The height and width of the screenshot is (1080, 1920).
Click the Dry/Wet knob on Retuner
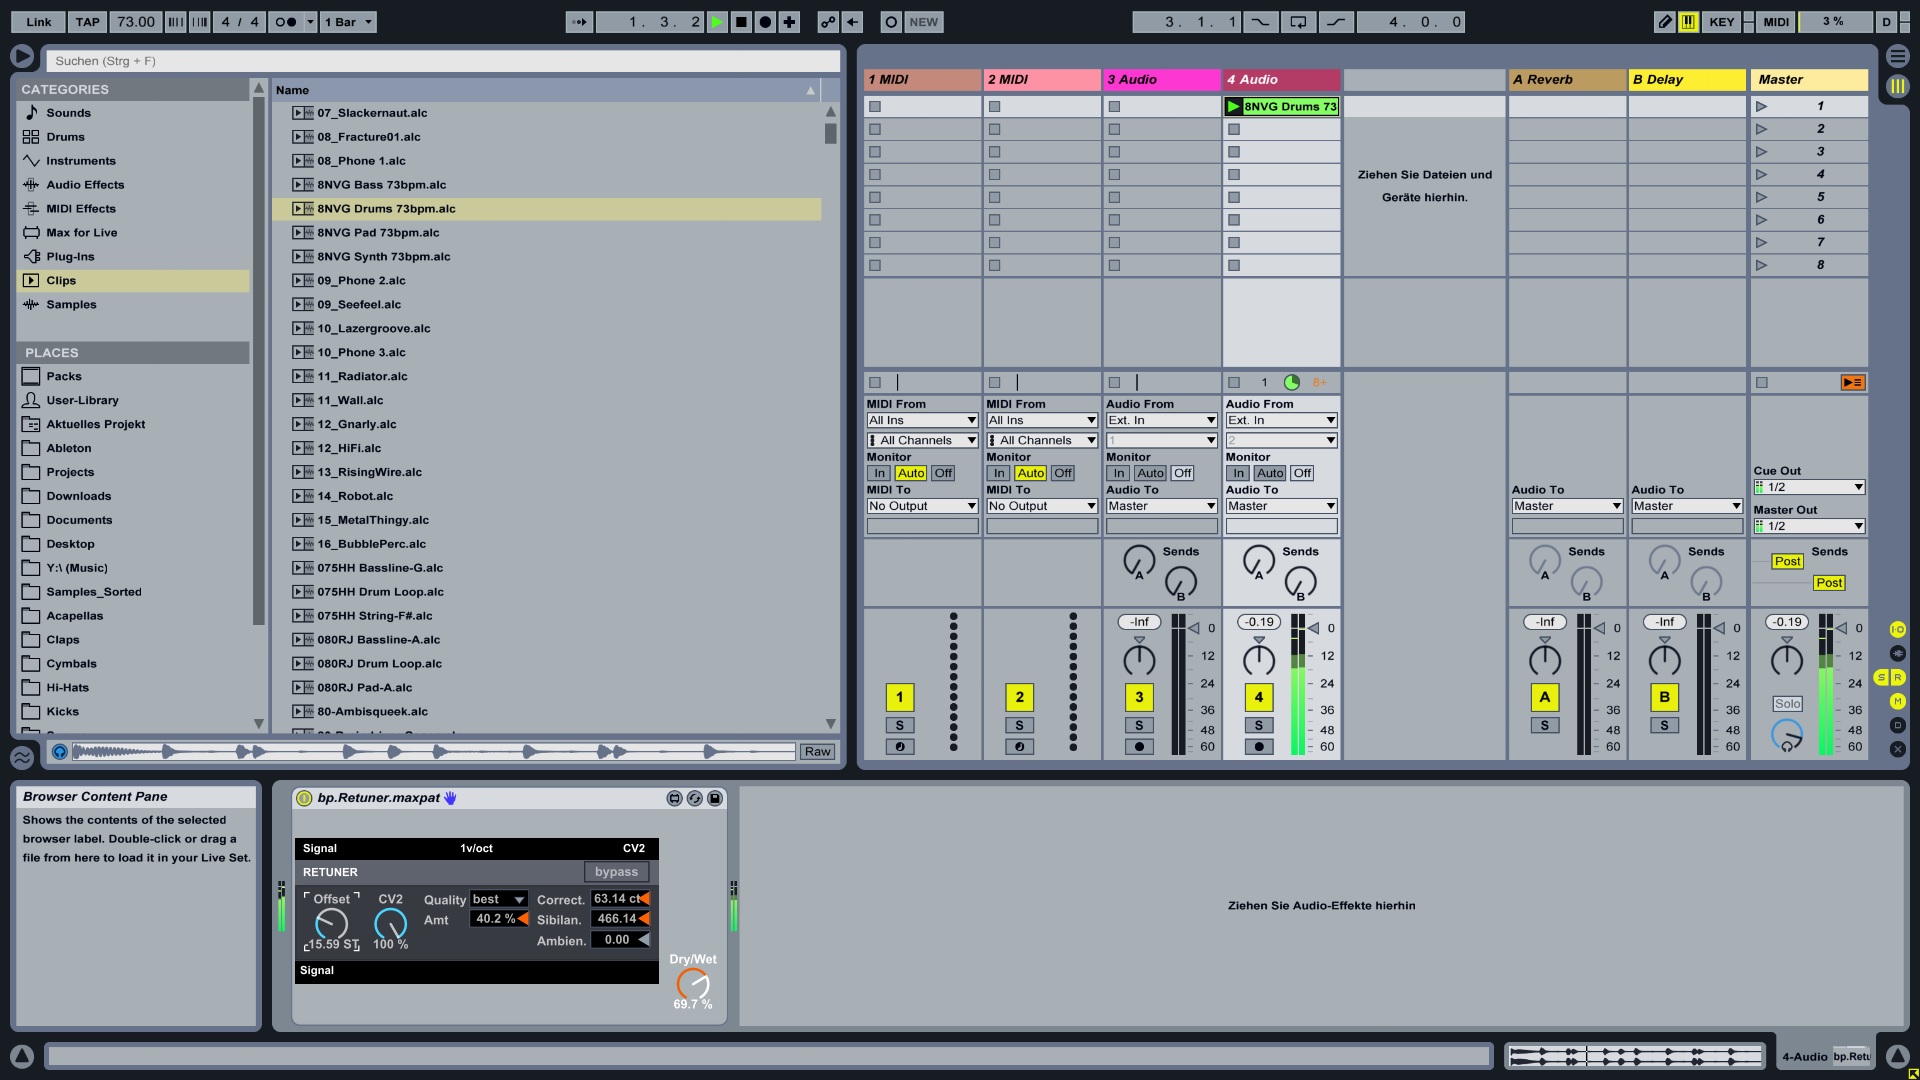692,983
